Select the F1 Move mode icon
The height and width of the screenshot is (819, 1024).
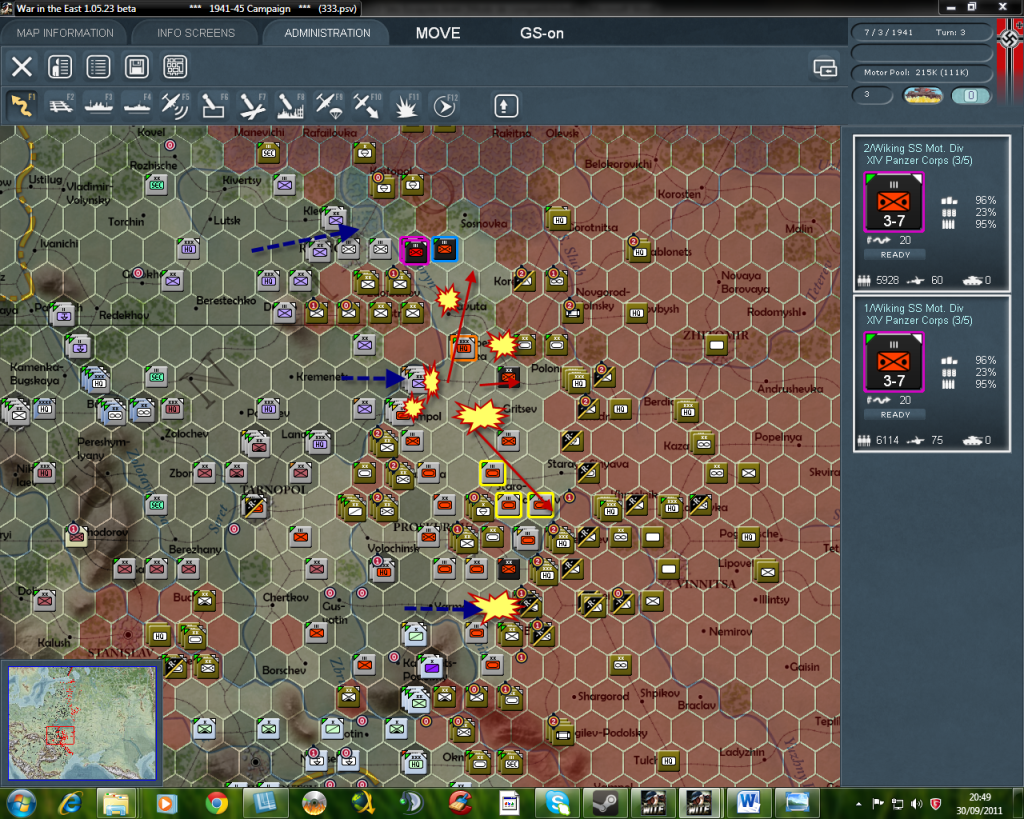tap(22, 106)
